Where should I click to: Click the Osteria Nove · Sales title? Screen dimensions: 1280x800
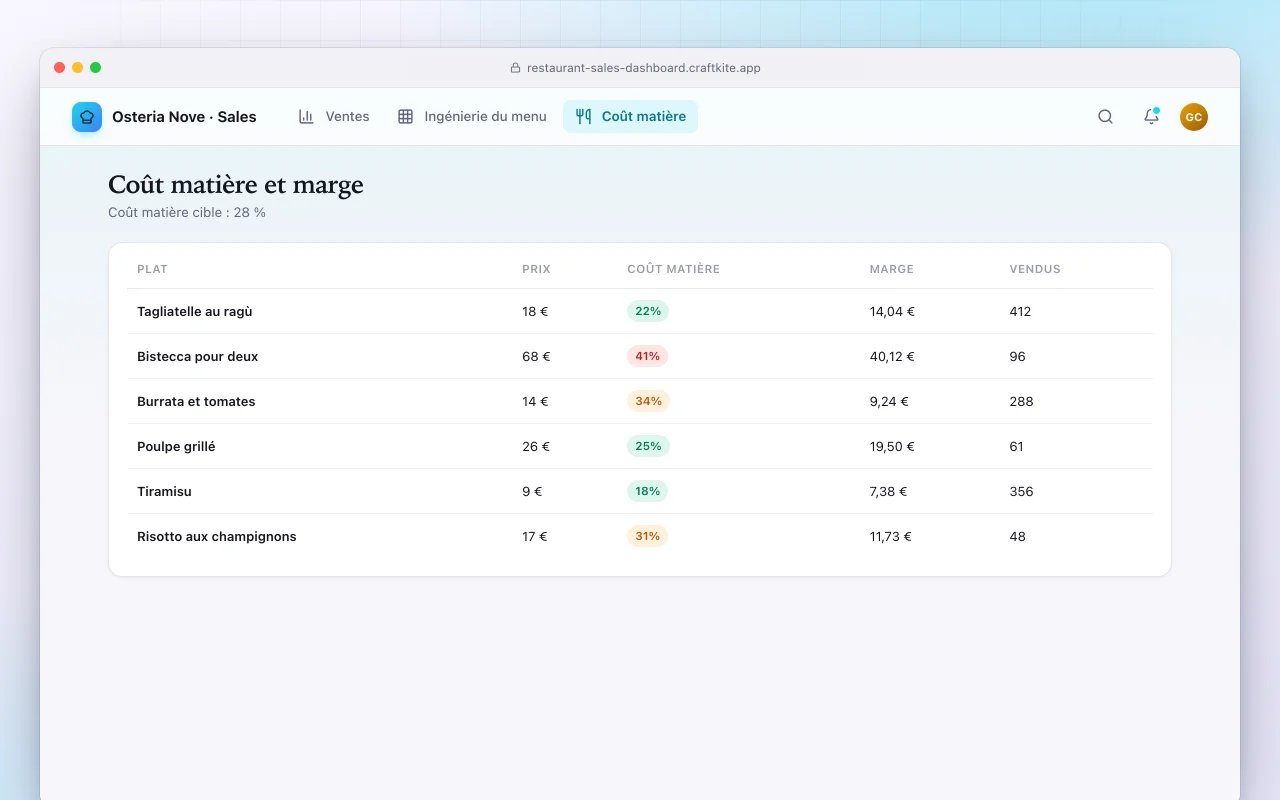click(184, 117)
